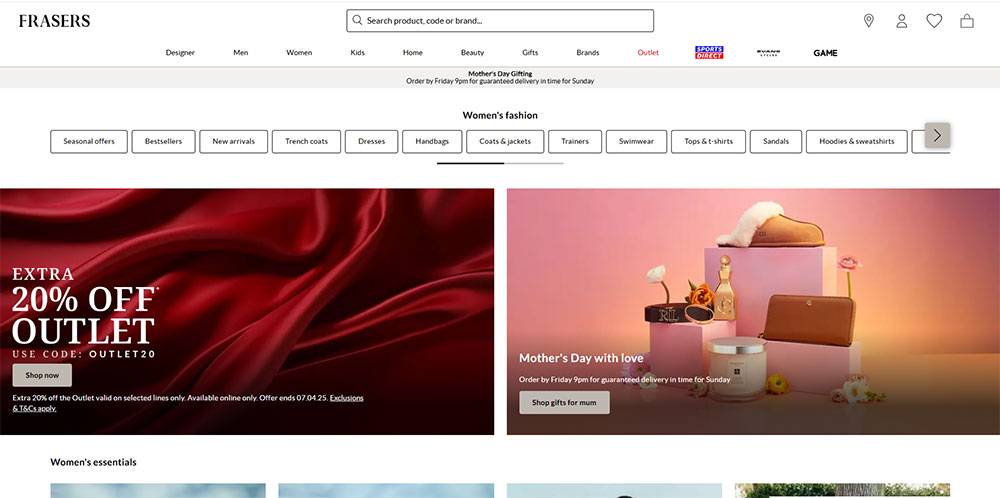The image size is (1000, 498).
Task: Select the Dresses chip
Action: (371, 142)
